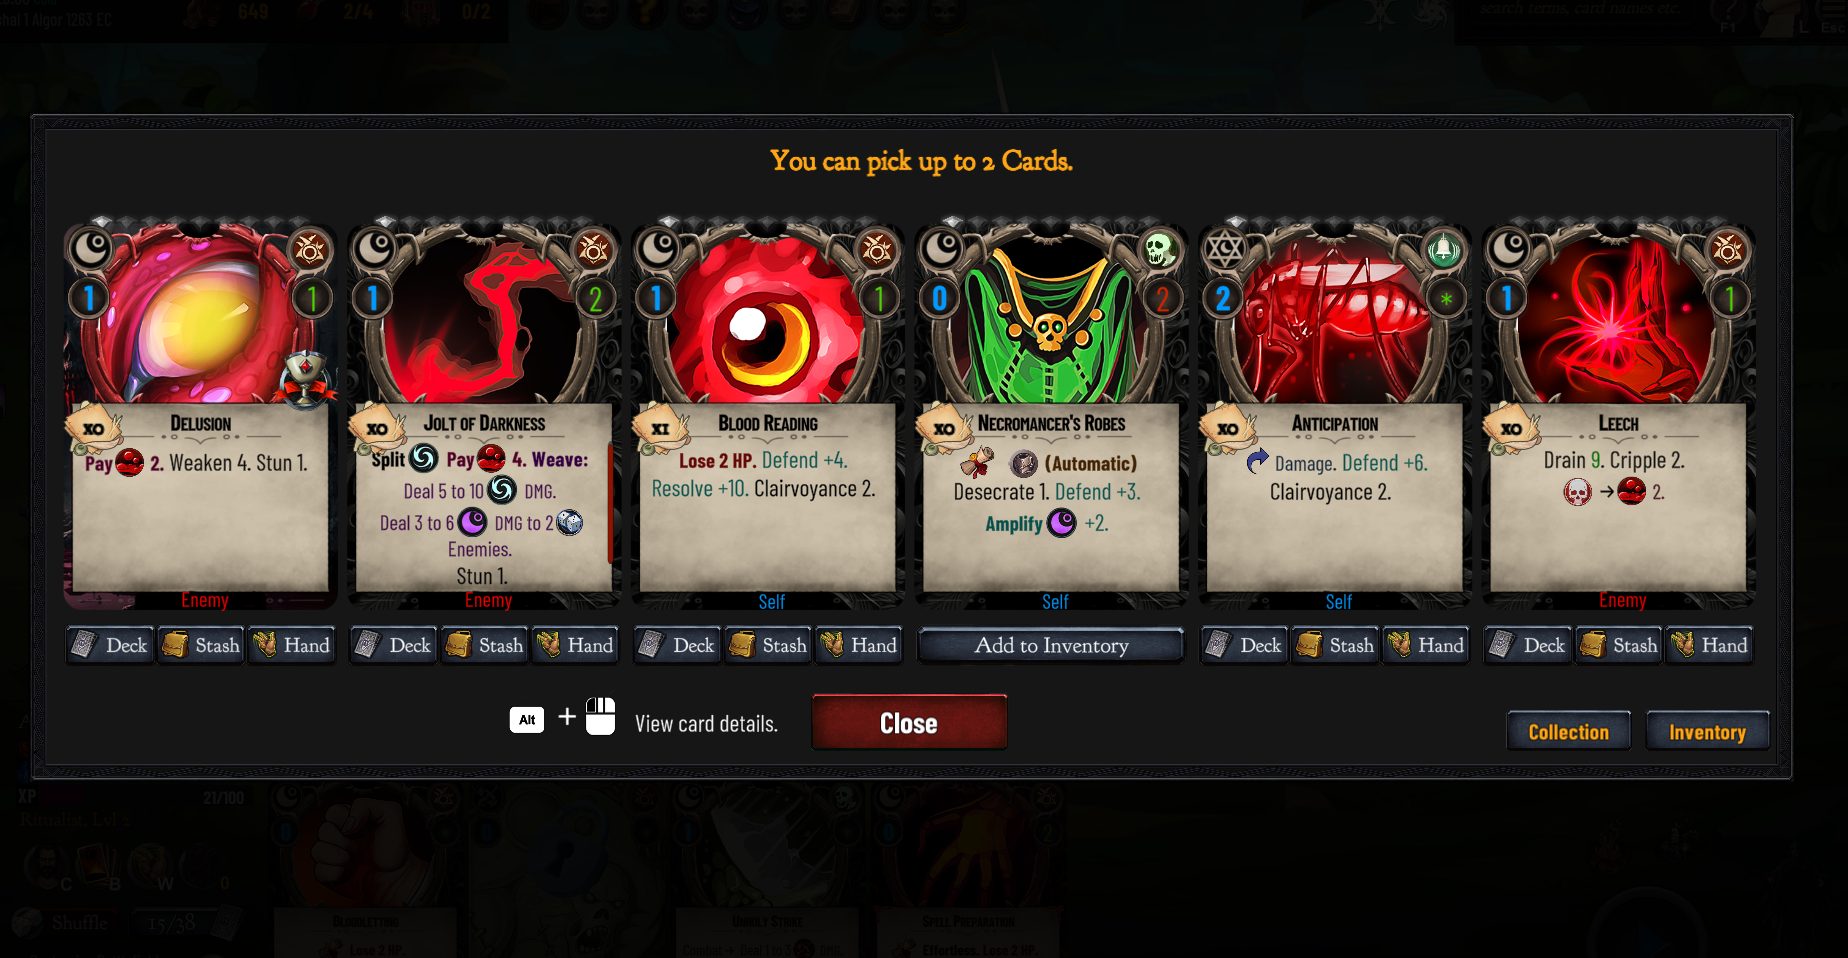
Task: Add Delusion card to Deck
Action: click(x=110, y=646)
